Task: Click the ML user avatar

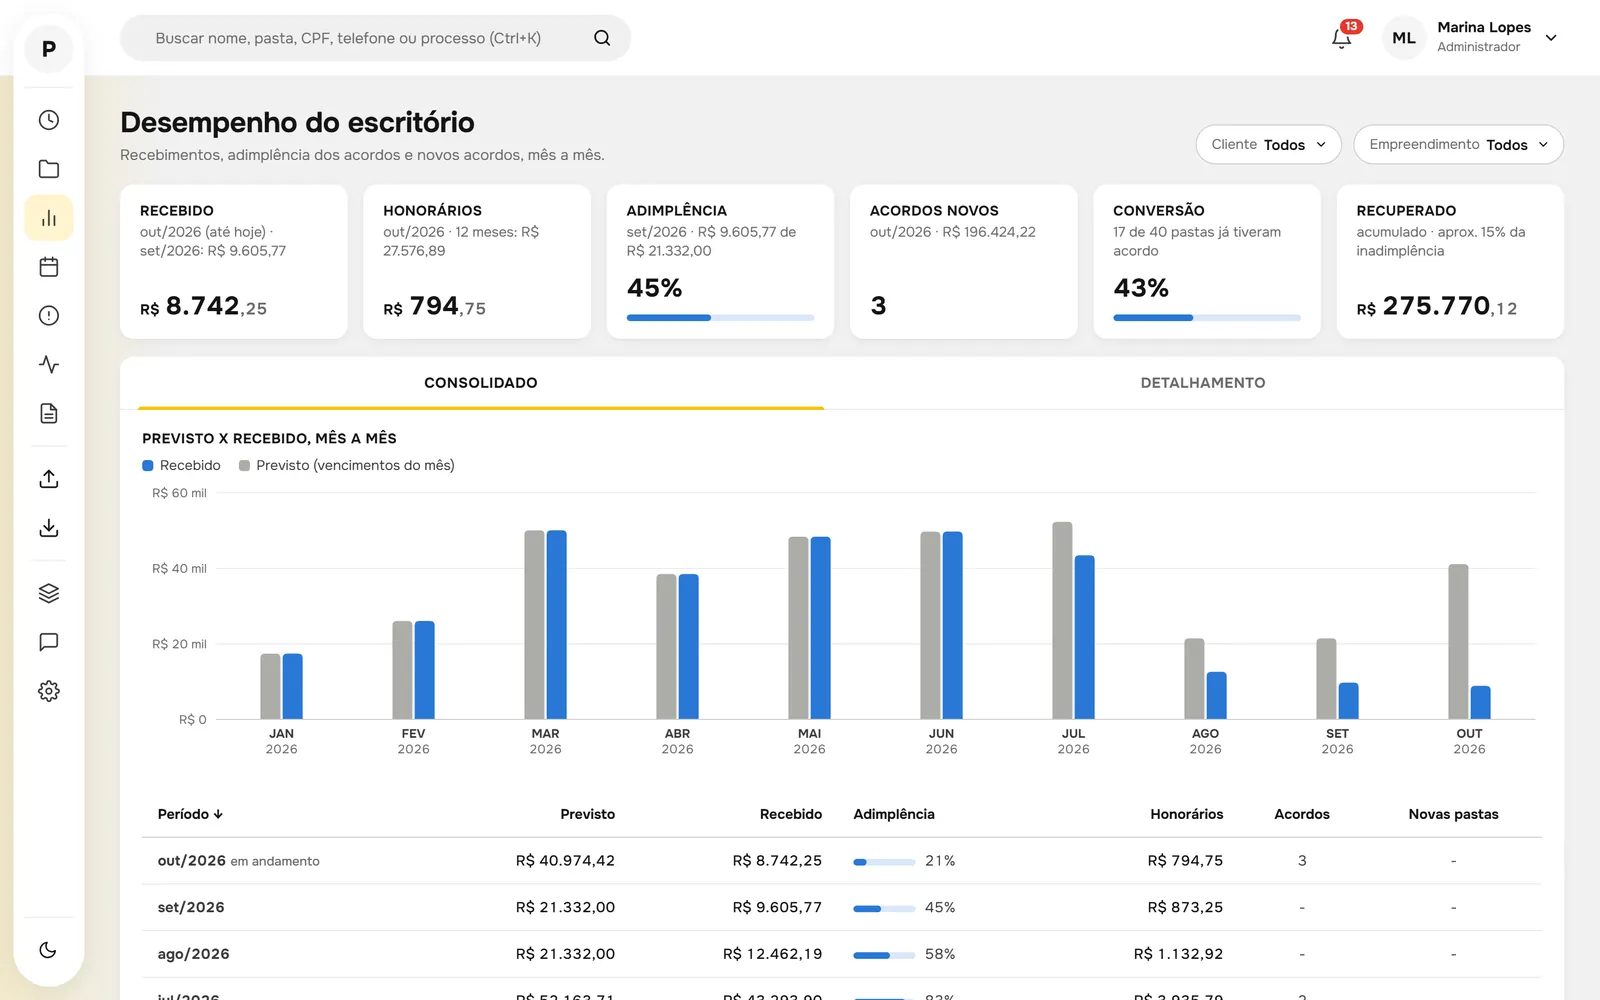Action: tap(1404, 38)
